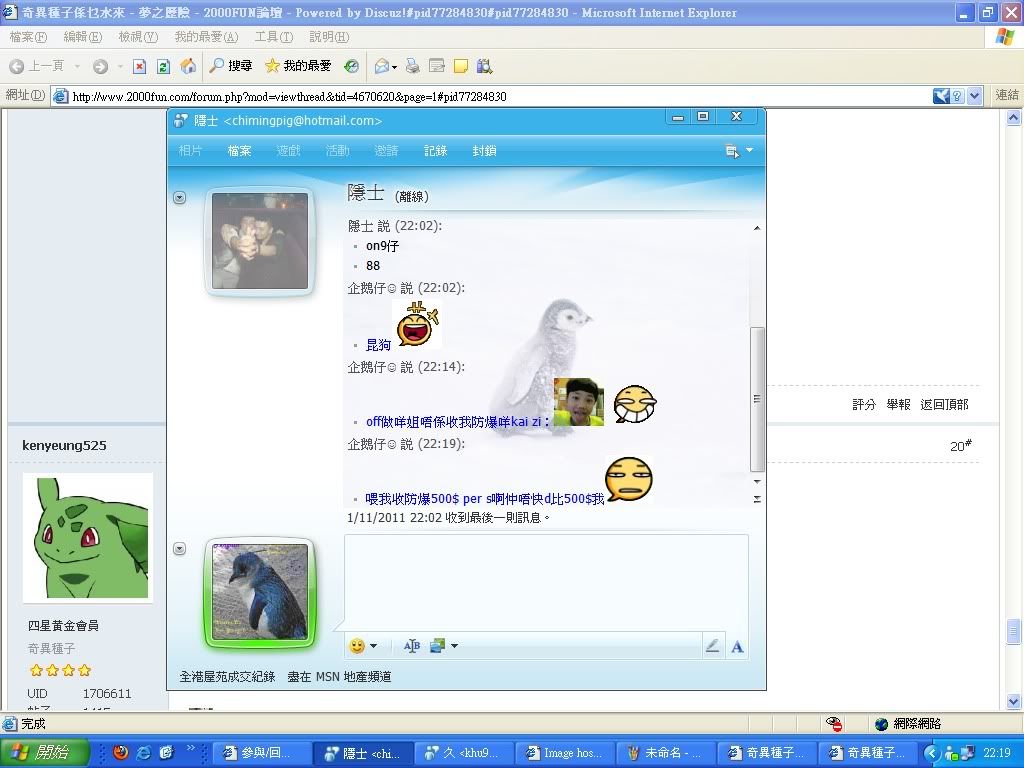
Task: Click the History icon in IE toolbar
Action: 351,66
